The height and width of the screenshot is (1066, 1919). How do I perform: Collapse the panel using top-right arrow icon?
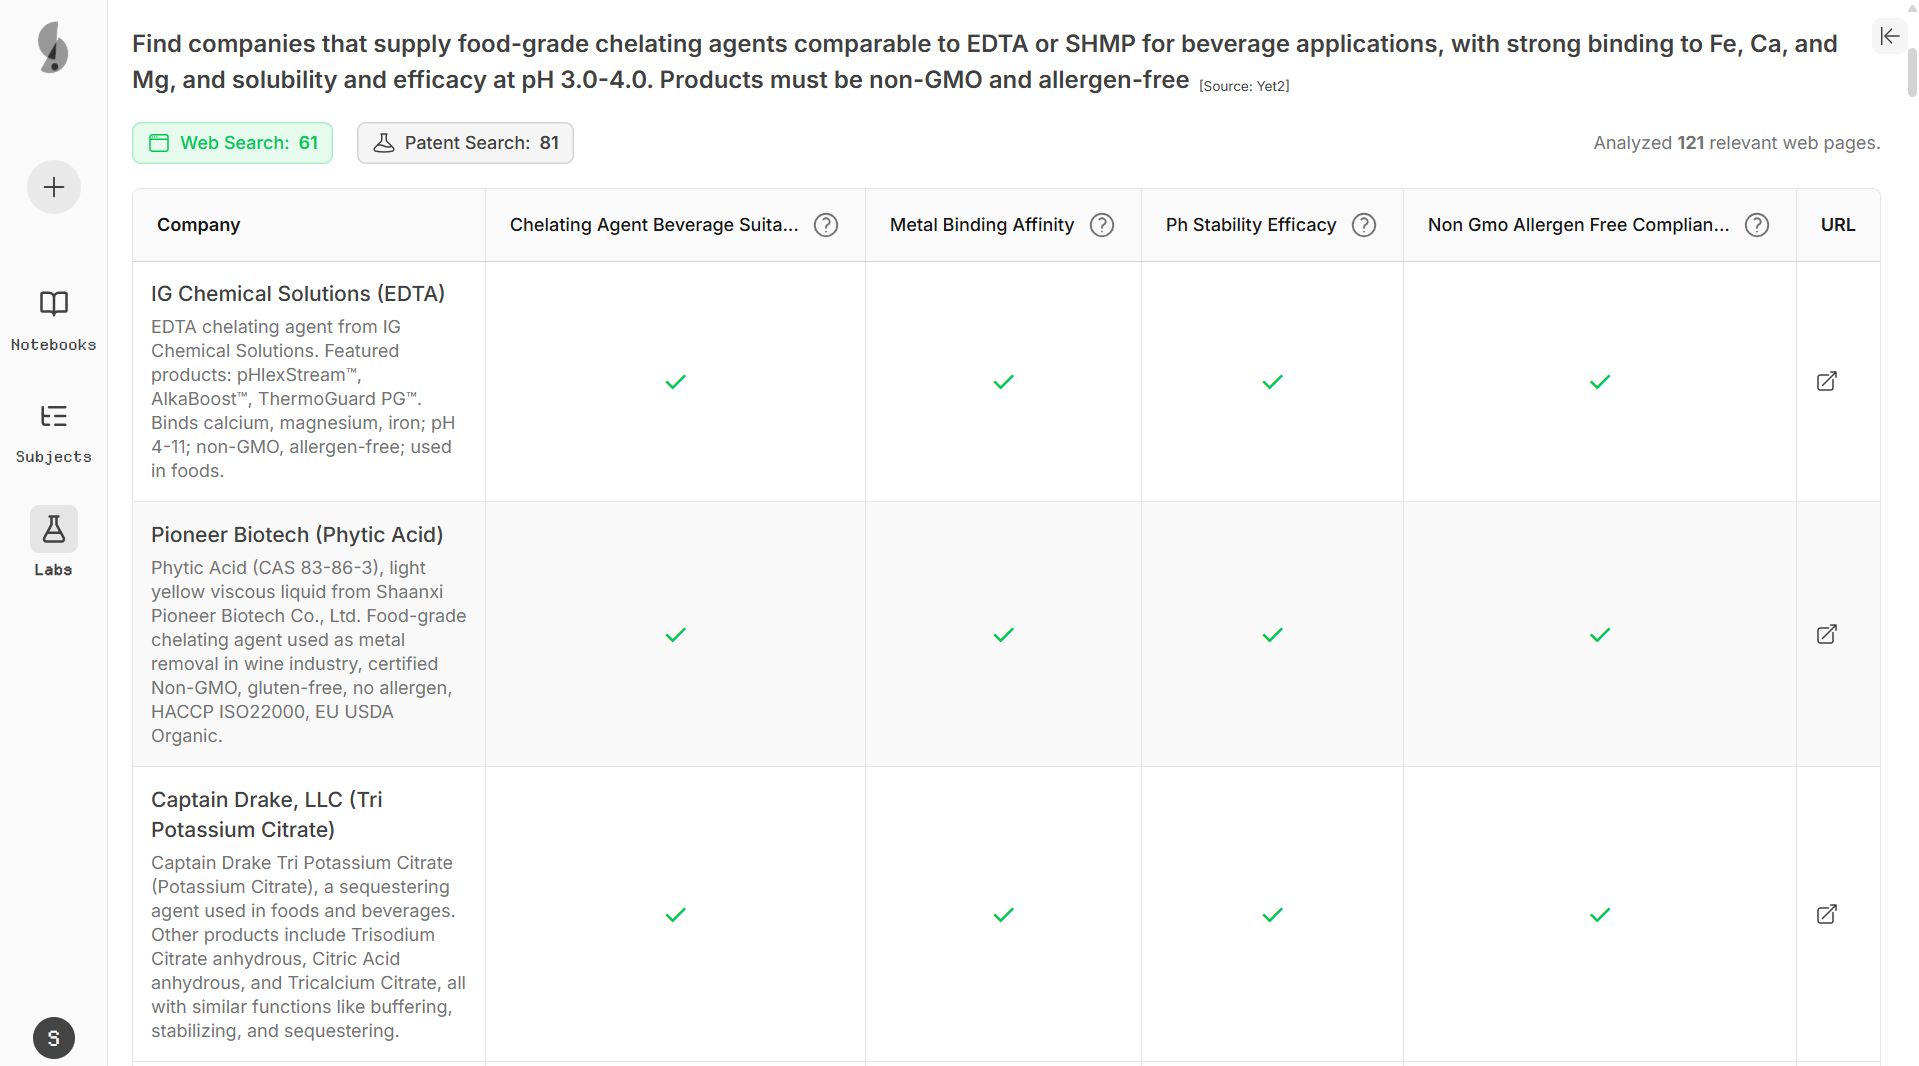pos(1889,36)
